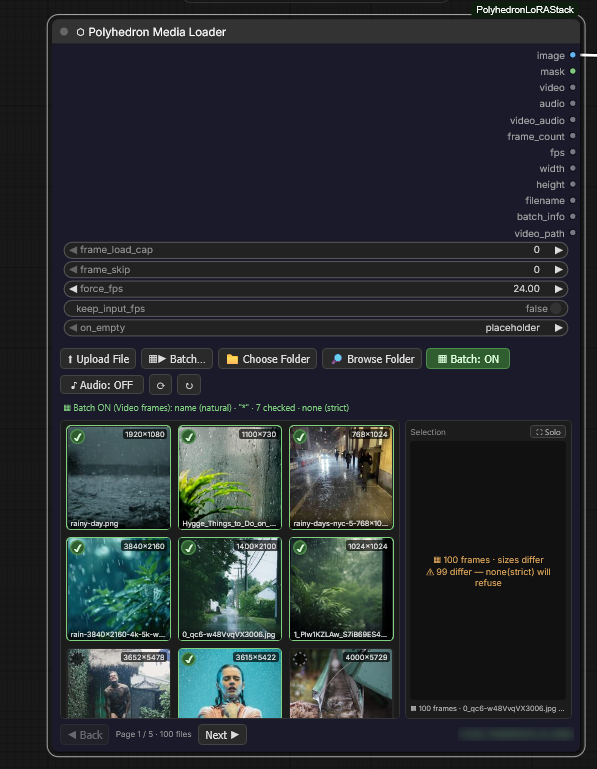Click the frame_load_cap value field
The image size is (597, 769).
click(x=316, y=250)
